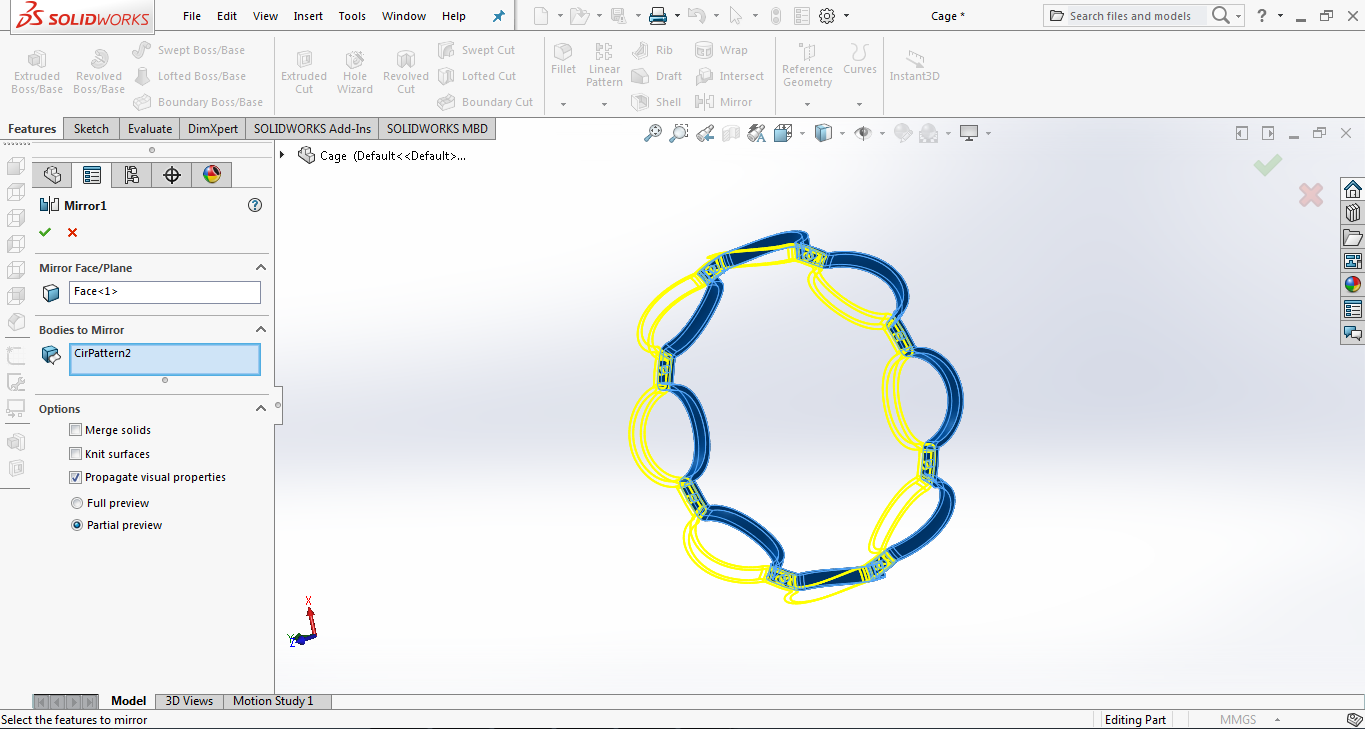Click the Face<1> mirror plane selection box
The image size is (1365, 729).
click(165, 292)
